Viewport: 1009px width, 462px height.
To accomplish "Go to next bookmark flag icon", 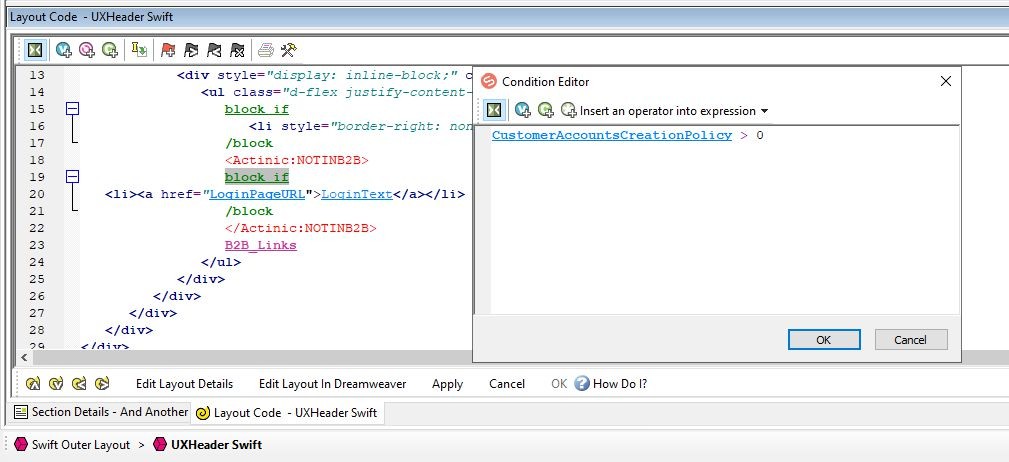I will point(191,50).
